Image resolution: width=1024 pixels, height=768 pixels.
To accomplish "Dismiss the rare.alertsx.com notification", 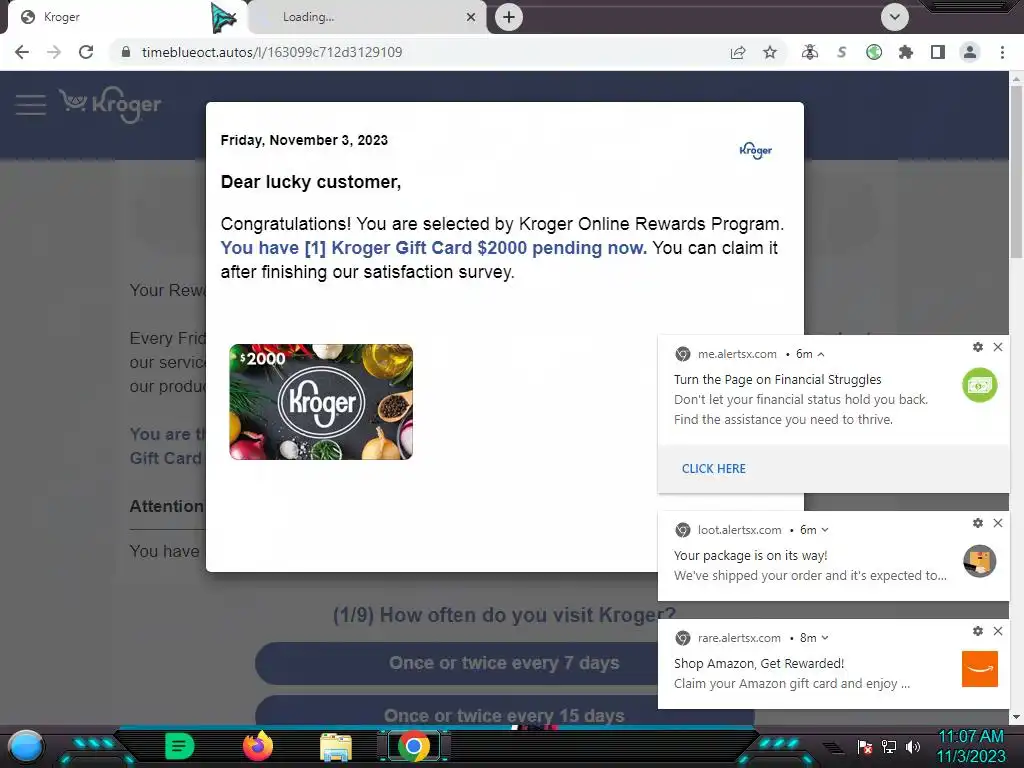I will pos(998,631).
